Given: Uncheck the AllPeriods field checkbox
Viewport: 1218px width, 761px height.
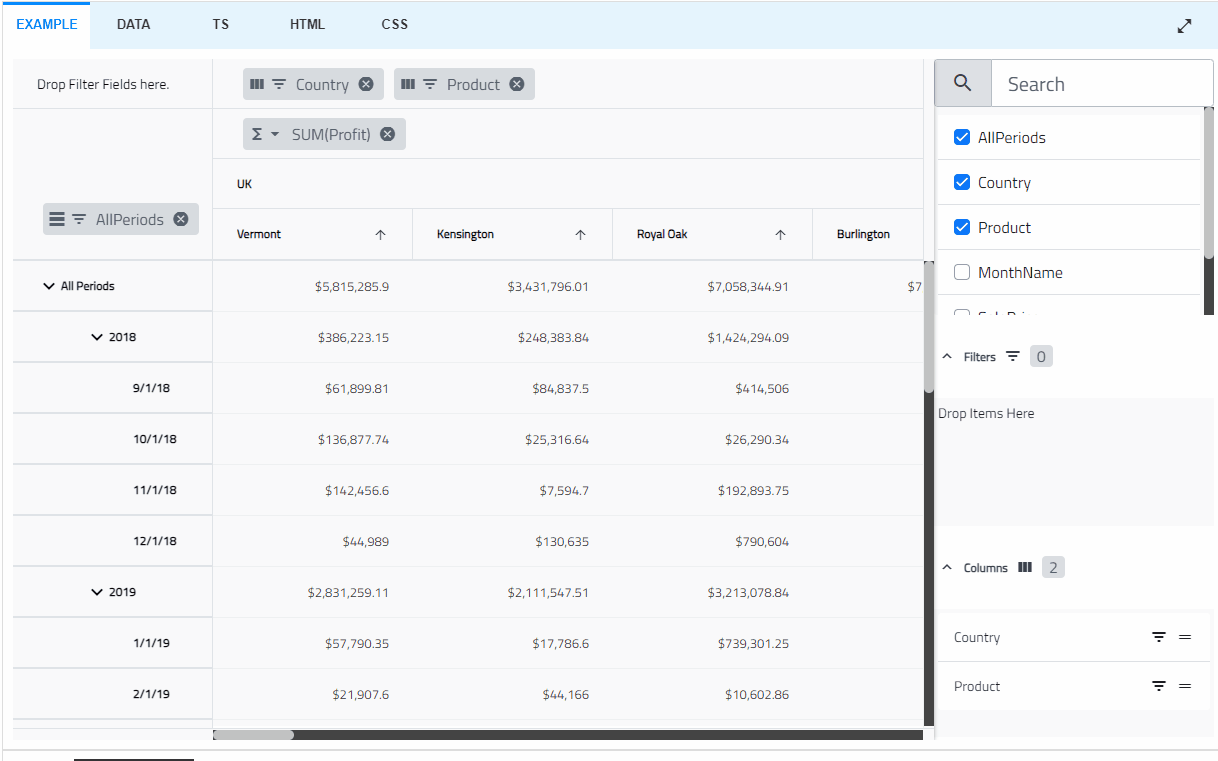Looking at the screenshot, I should click(962, 137).
